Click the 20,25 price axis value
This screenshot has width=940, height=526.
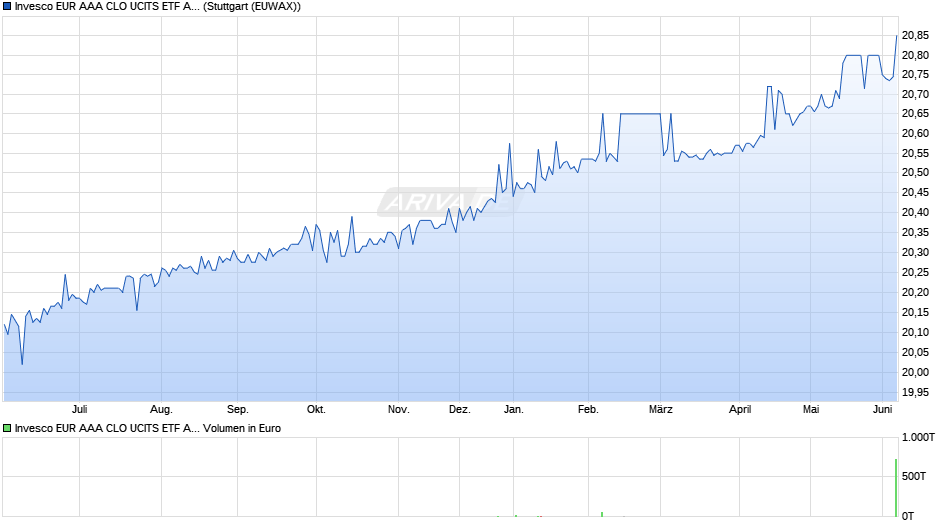915,273
